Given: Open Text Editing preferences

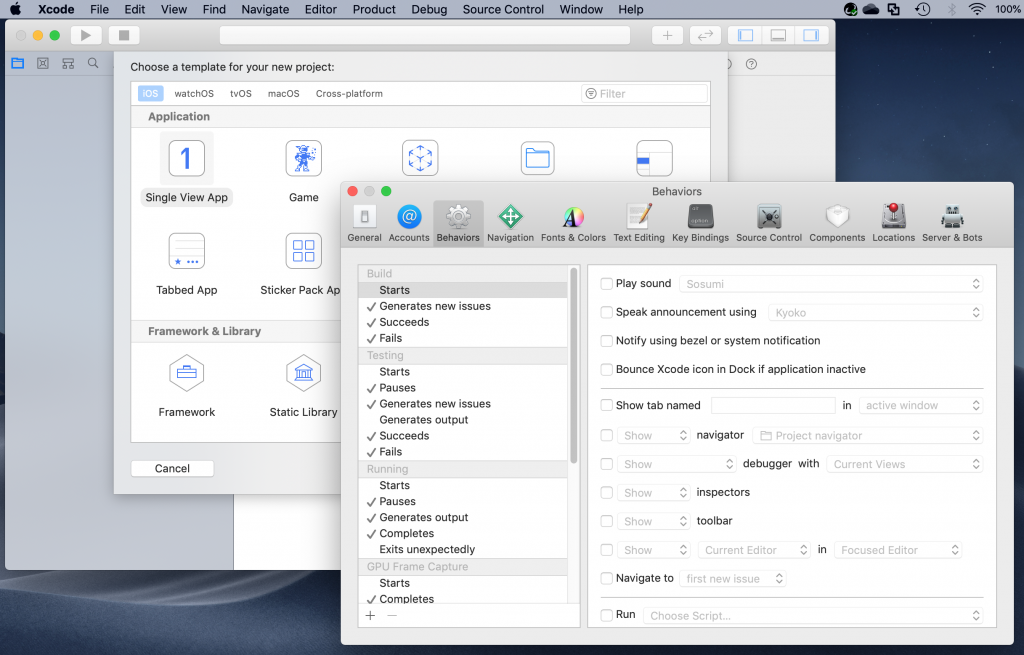Looking at the screenshot, I should 639,223.
